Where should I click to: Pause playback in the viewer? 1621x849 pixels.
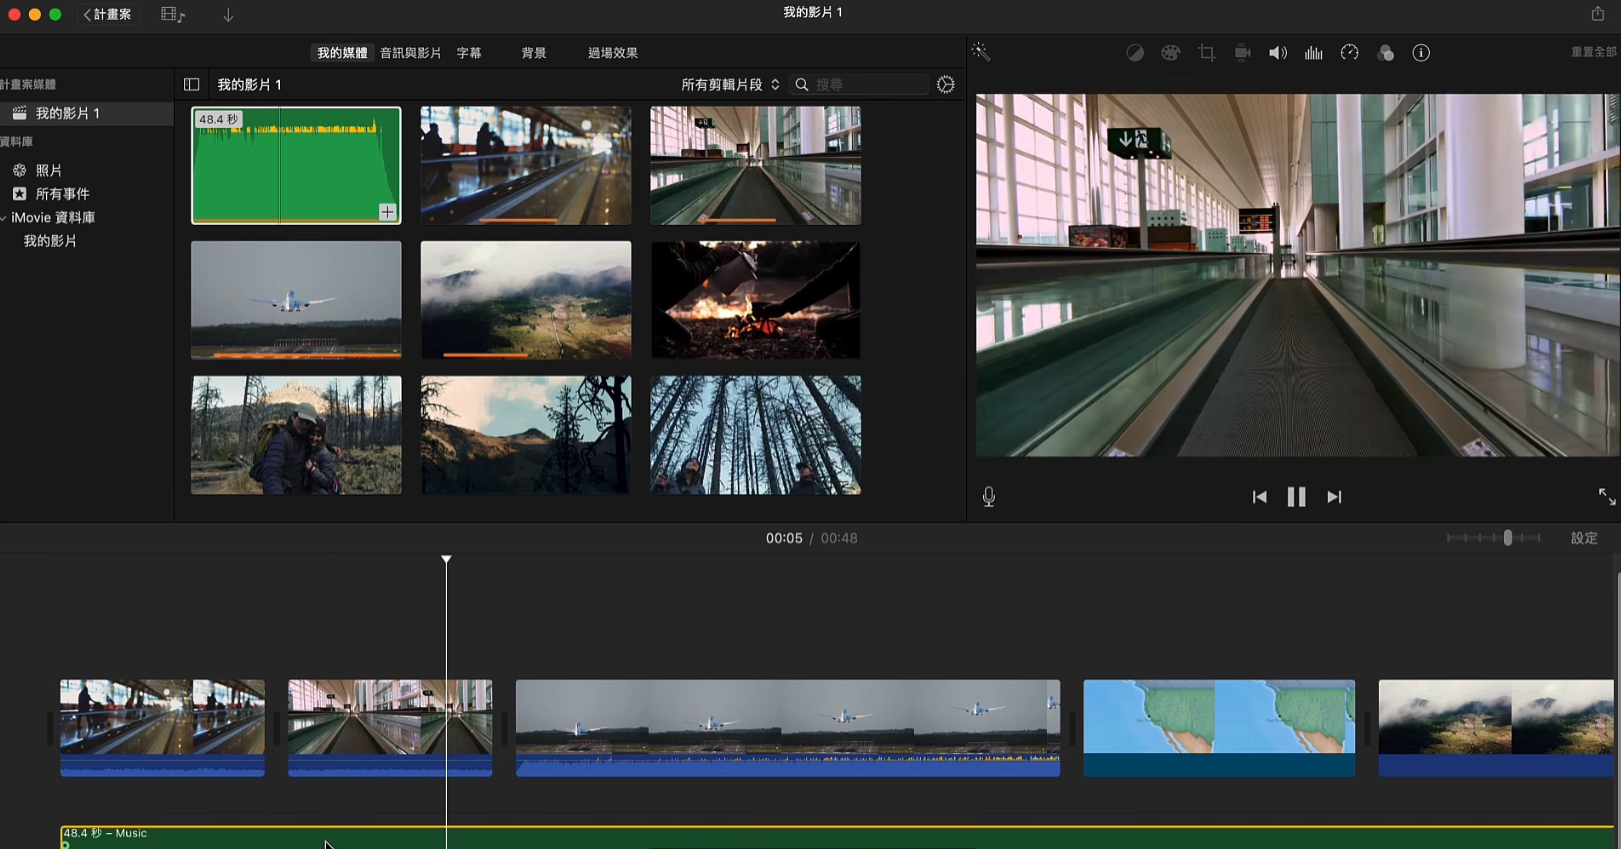click(1296, 497)
